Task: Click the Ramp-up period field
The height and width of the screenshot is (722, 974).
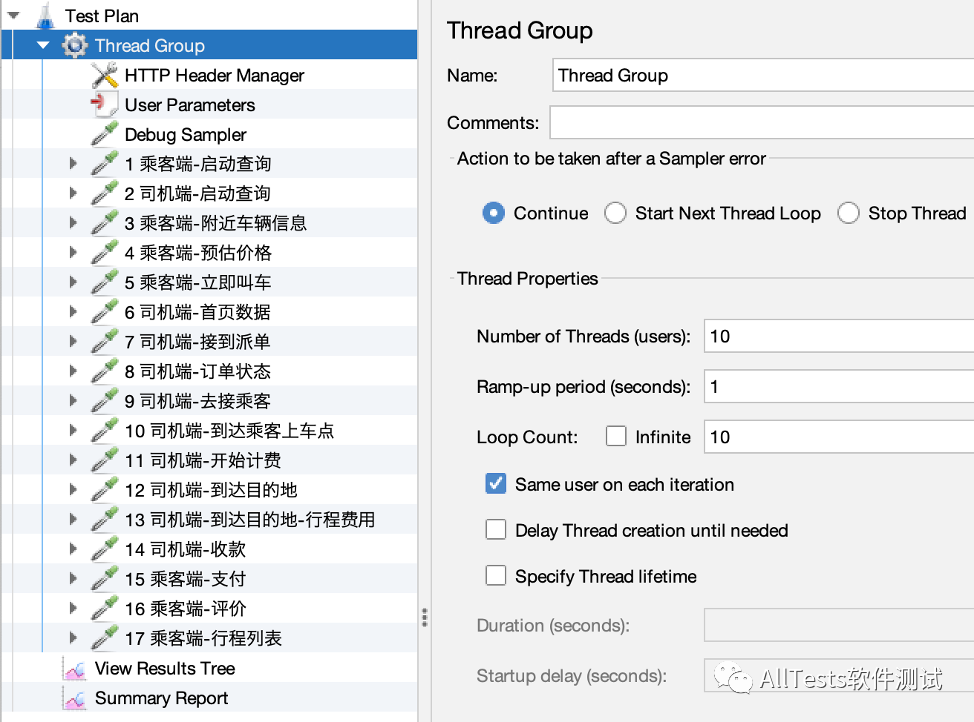Action: [839, 386]
